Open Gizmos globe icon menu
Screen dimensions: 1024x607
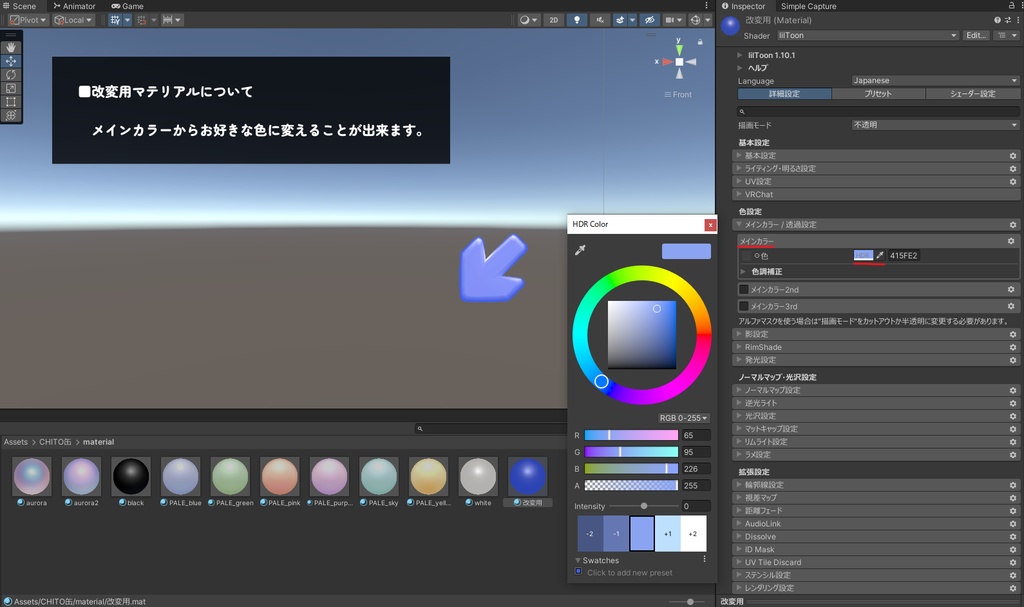point(696,20)
